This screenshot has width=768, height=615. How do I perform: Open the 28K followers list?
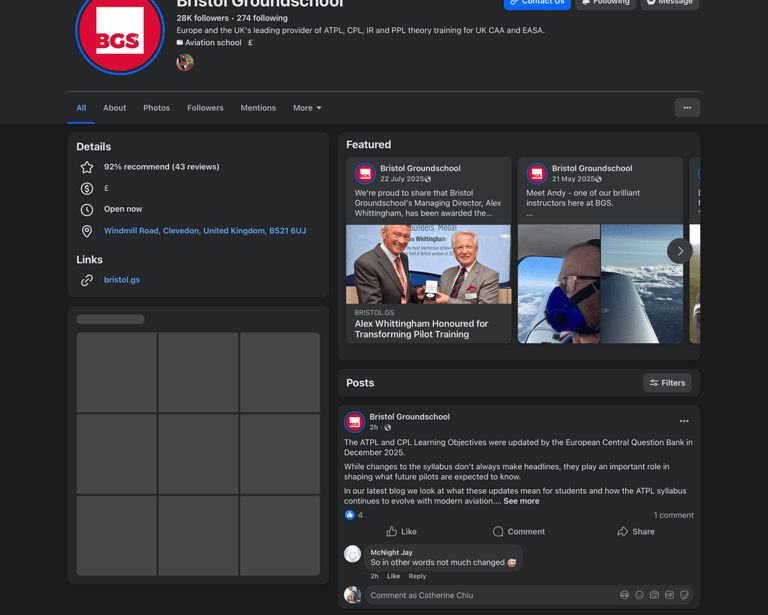click(202, 18)
